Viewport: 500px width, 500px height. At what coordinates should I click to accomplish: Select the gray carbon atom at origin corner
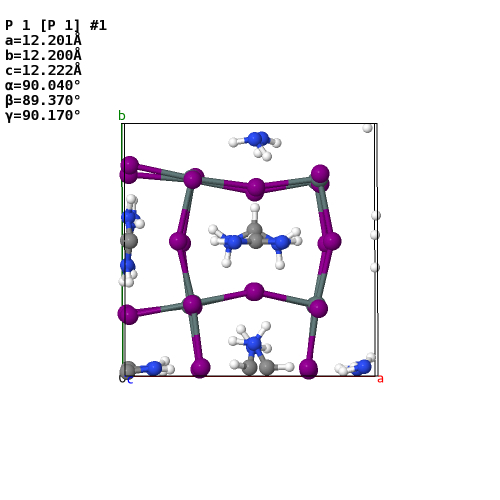(127, 369)
